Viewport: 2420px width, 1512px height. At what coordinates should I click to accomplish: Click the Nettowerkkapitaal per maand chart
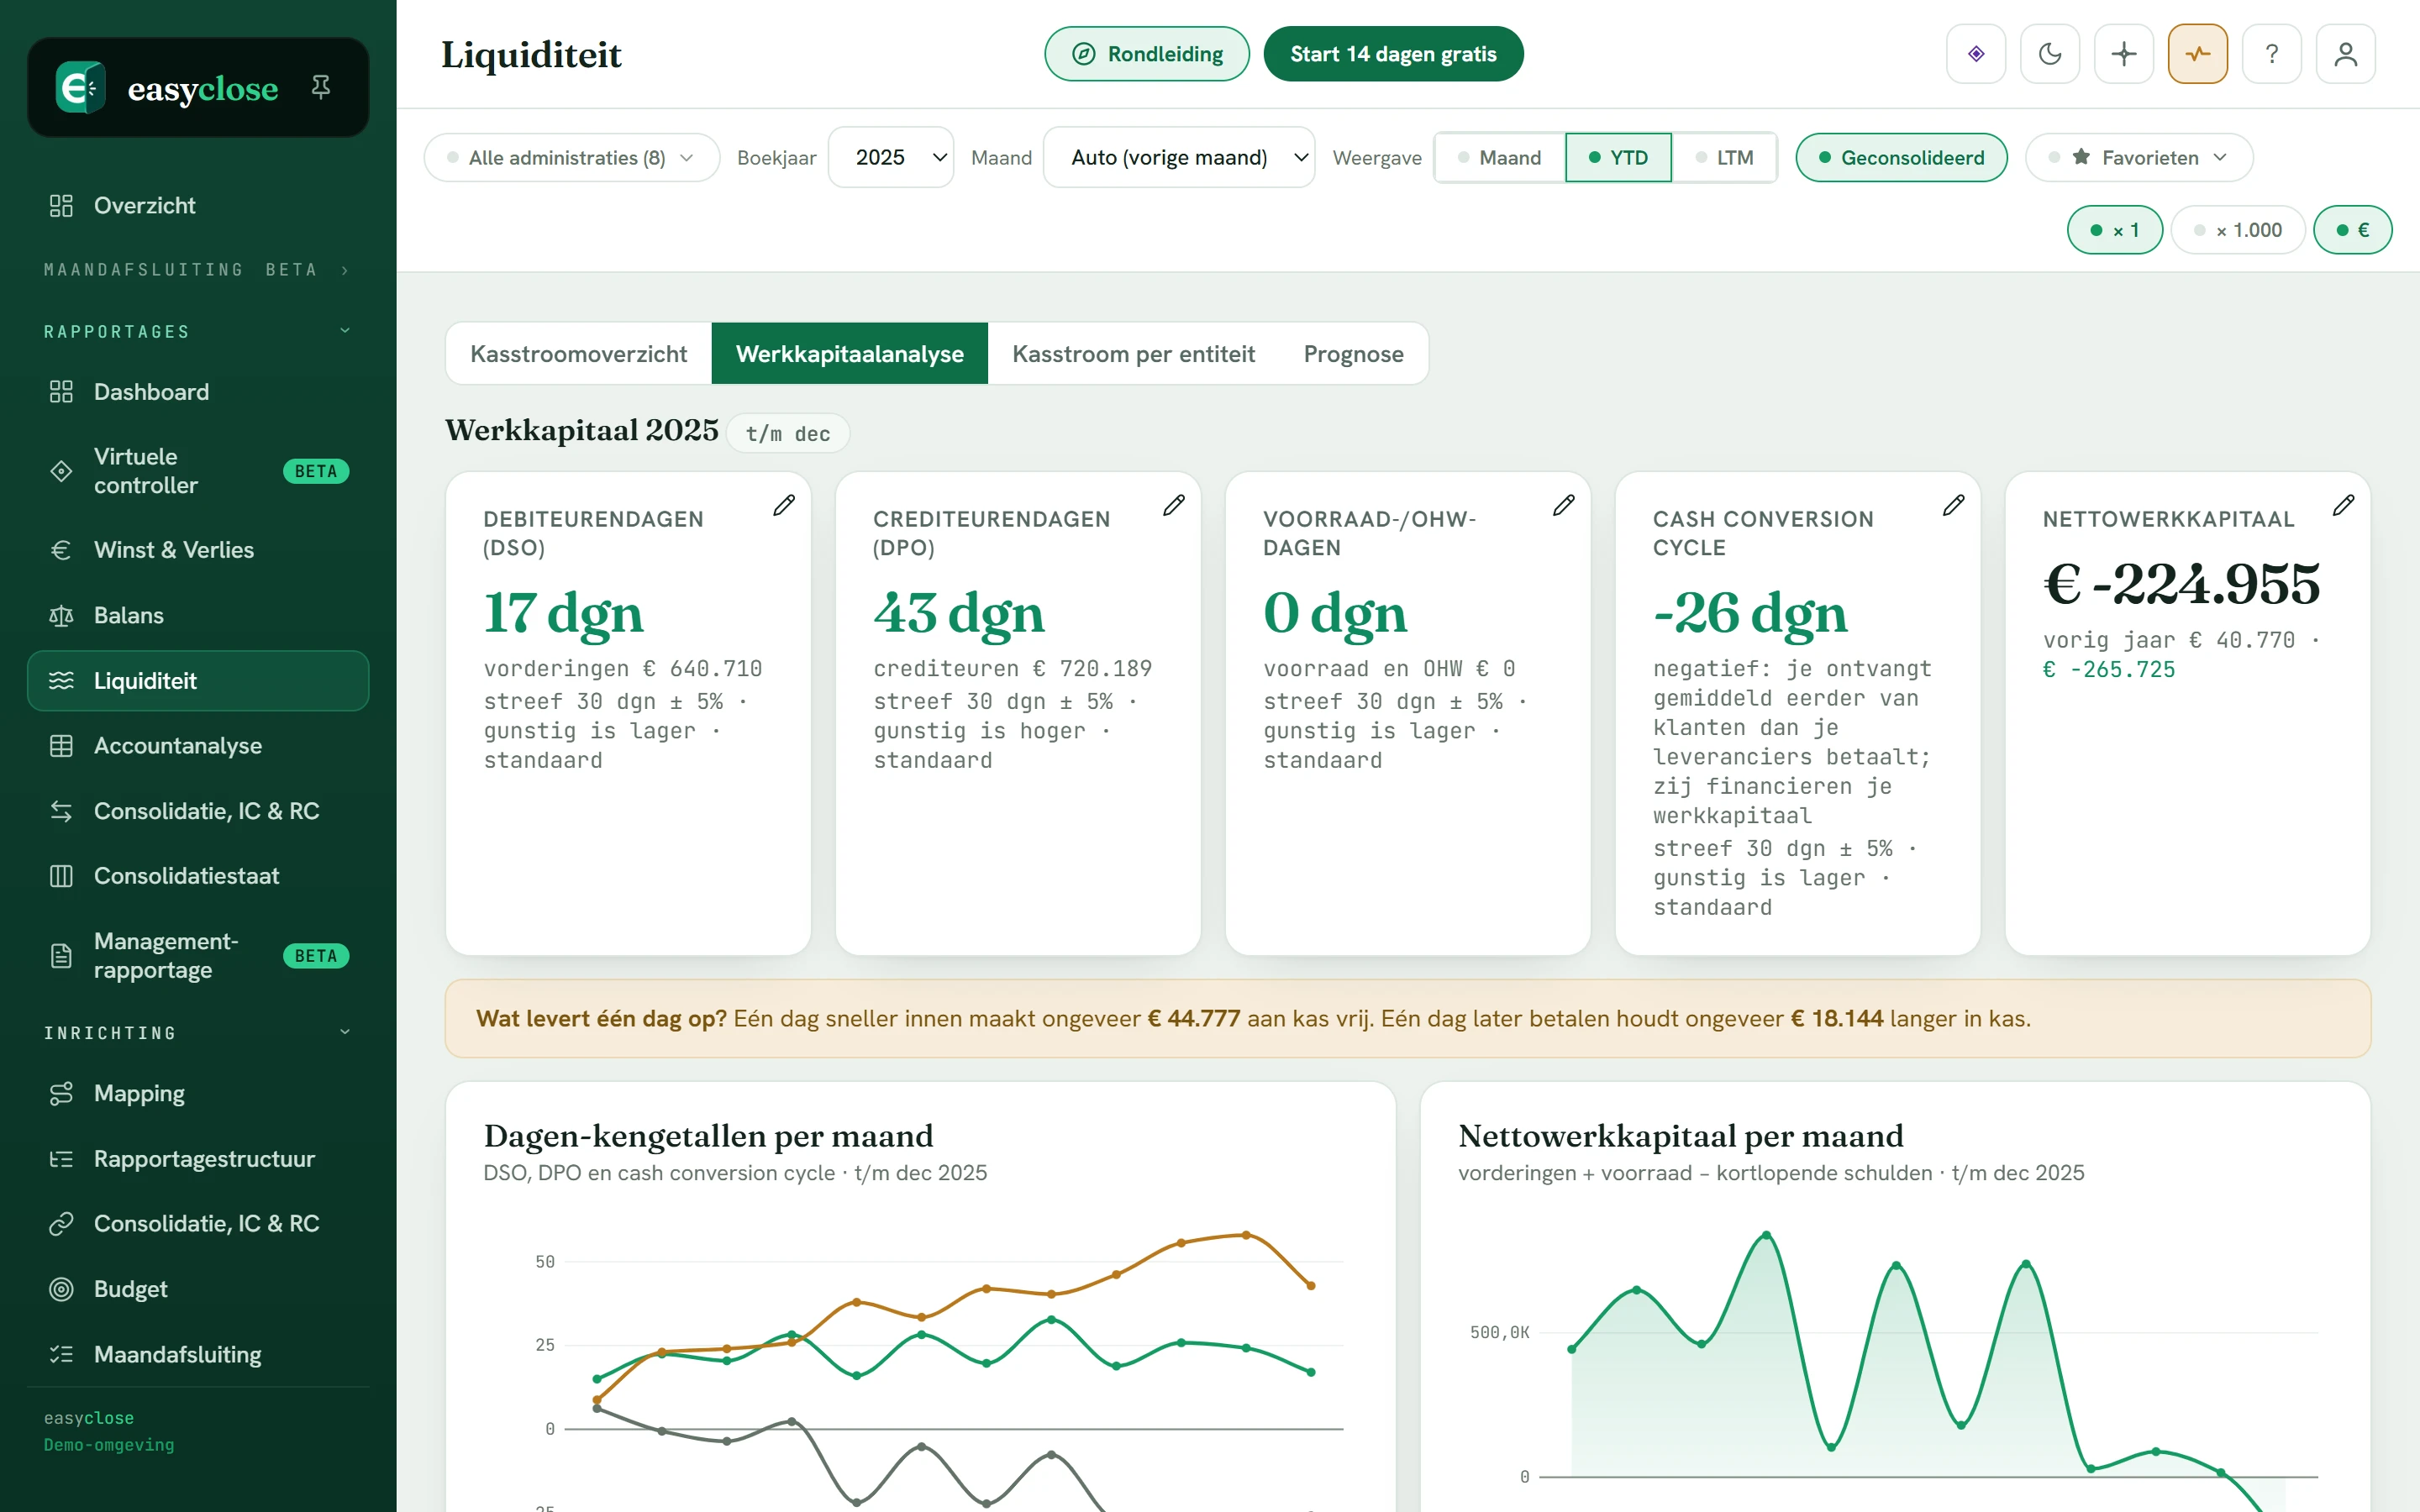[1895, 1297]
